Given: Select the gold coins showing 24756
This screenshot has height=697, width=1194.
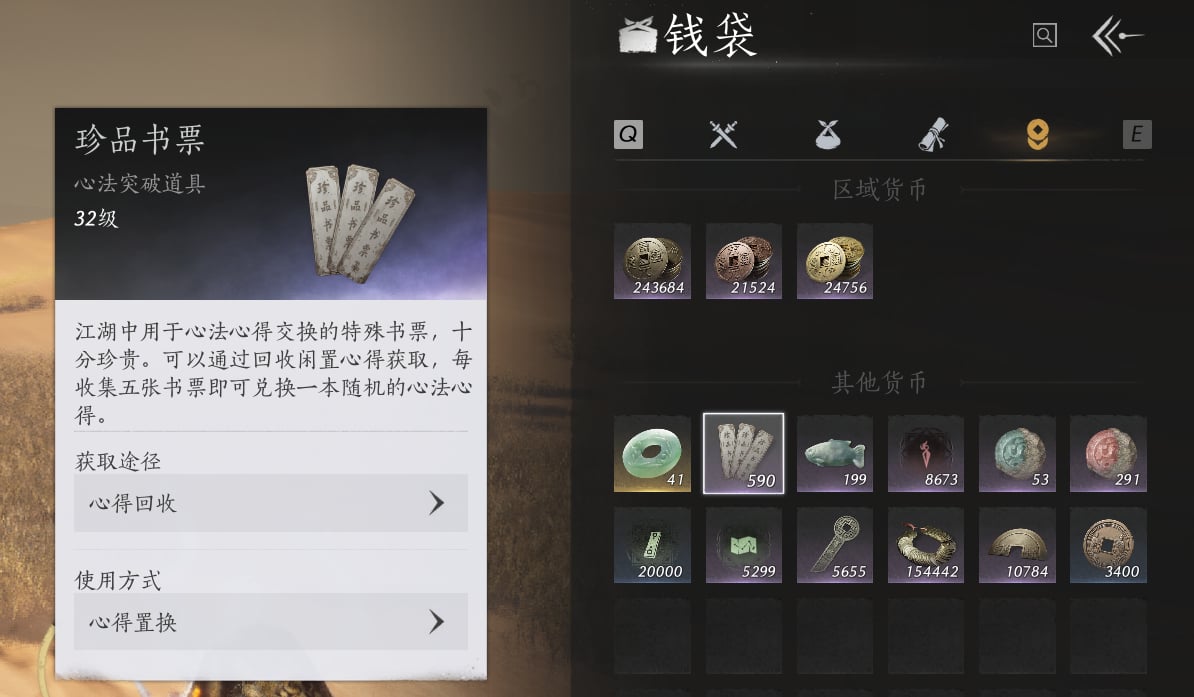Looking at the screenshot, I should 835,261.
